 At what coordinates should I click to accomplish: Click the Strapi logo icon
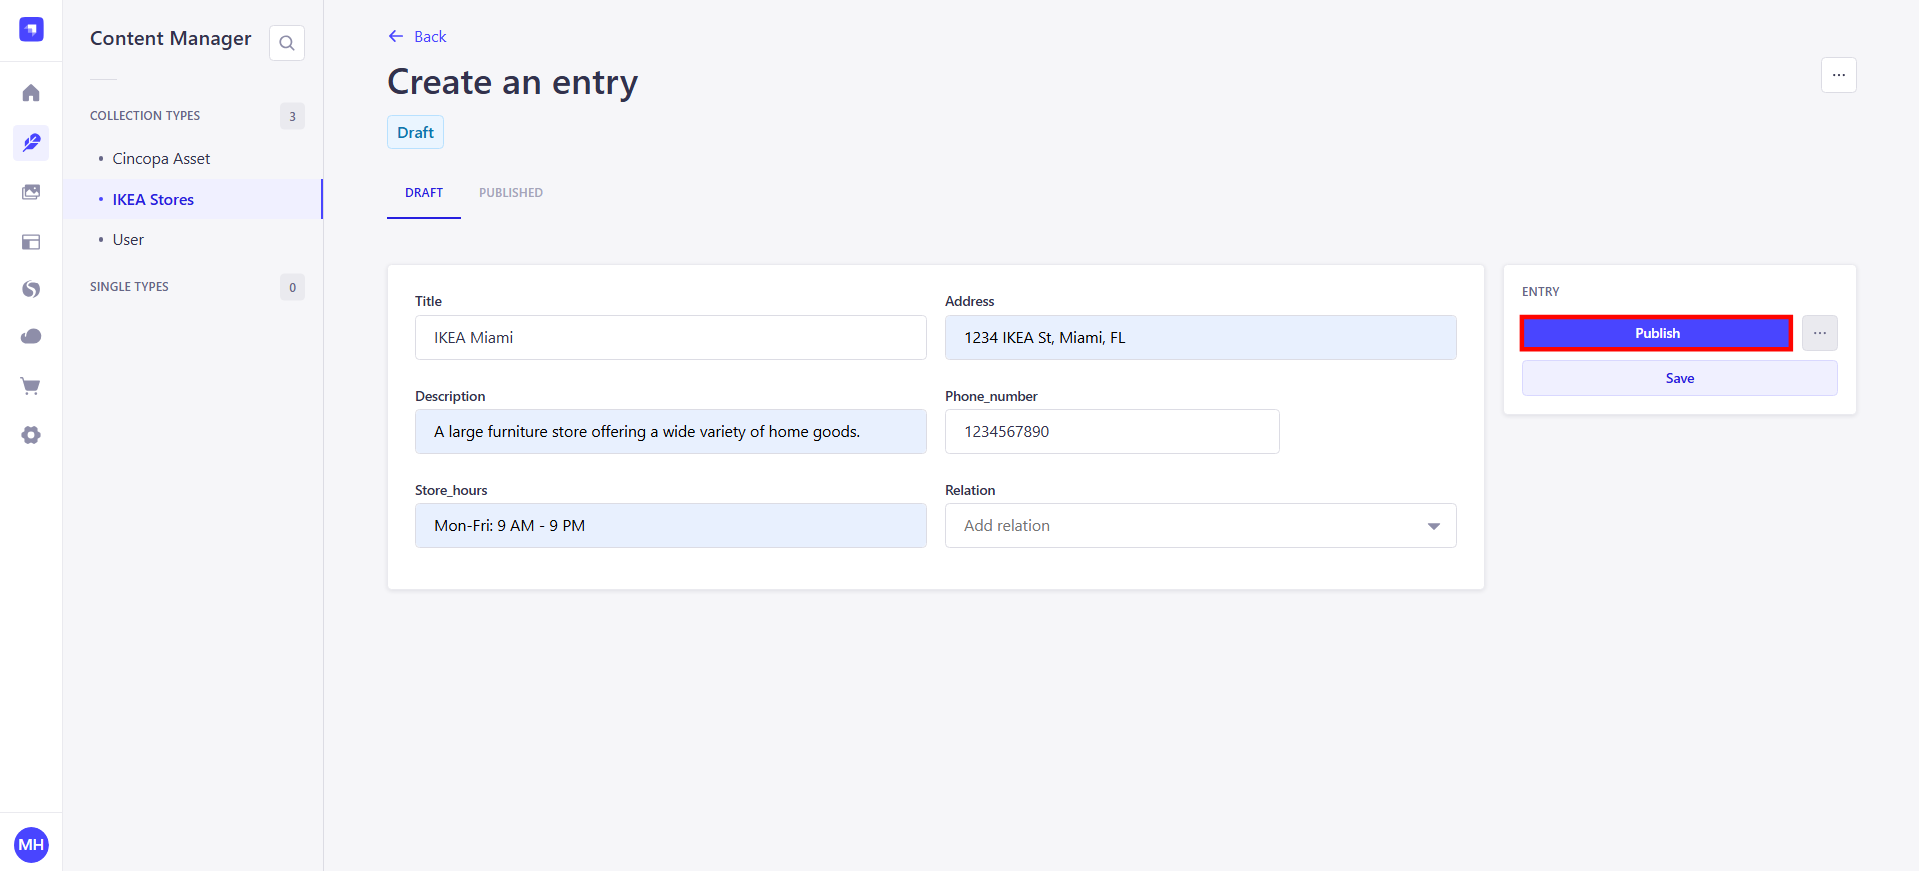point(31,30)
